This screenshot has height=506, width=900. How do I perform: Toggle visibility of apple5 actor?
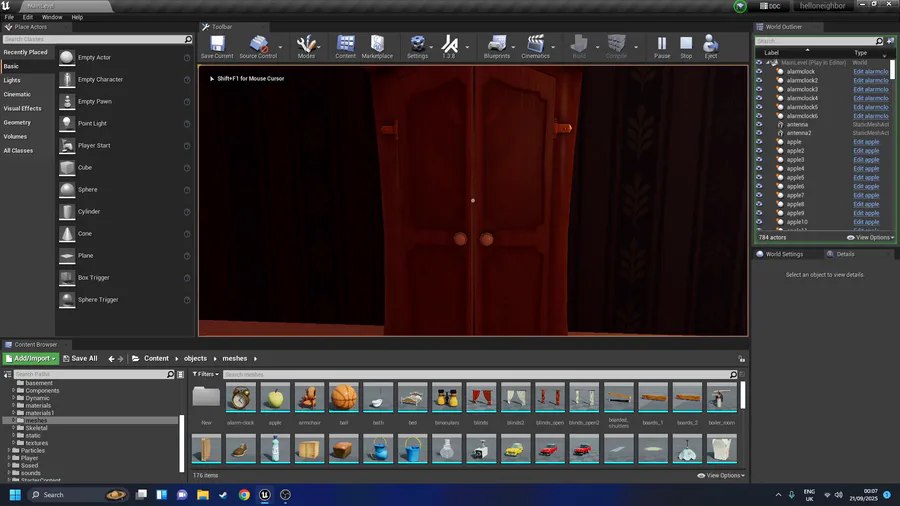[759, 177]
